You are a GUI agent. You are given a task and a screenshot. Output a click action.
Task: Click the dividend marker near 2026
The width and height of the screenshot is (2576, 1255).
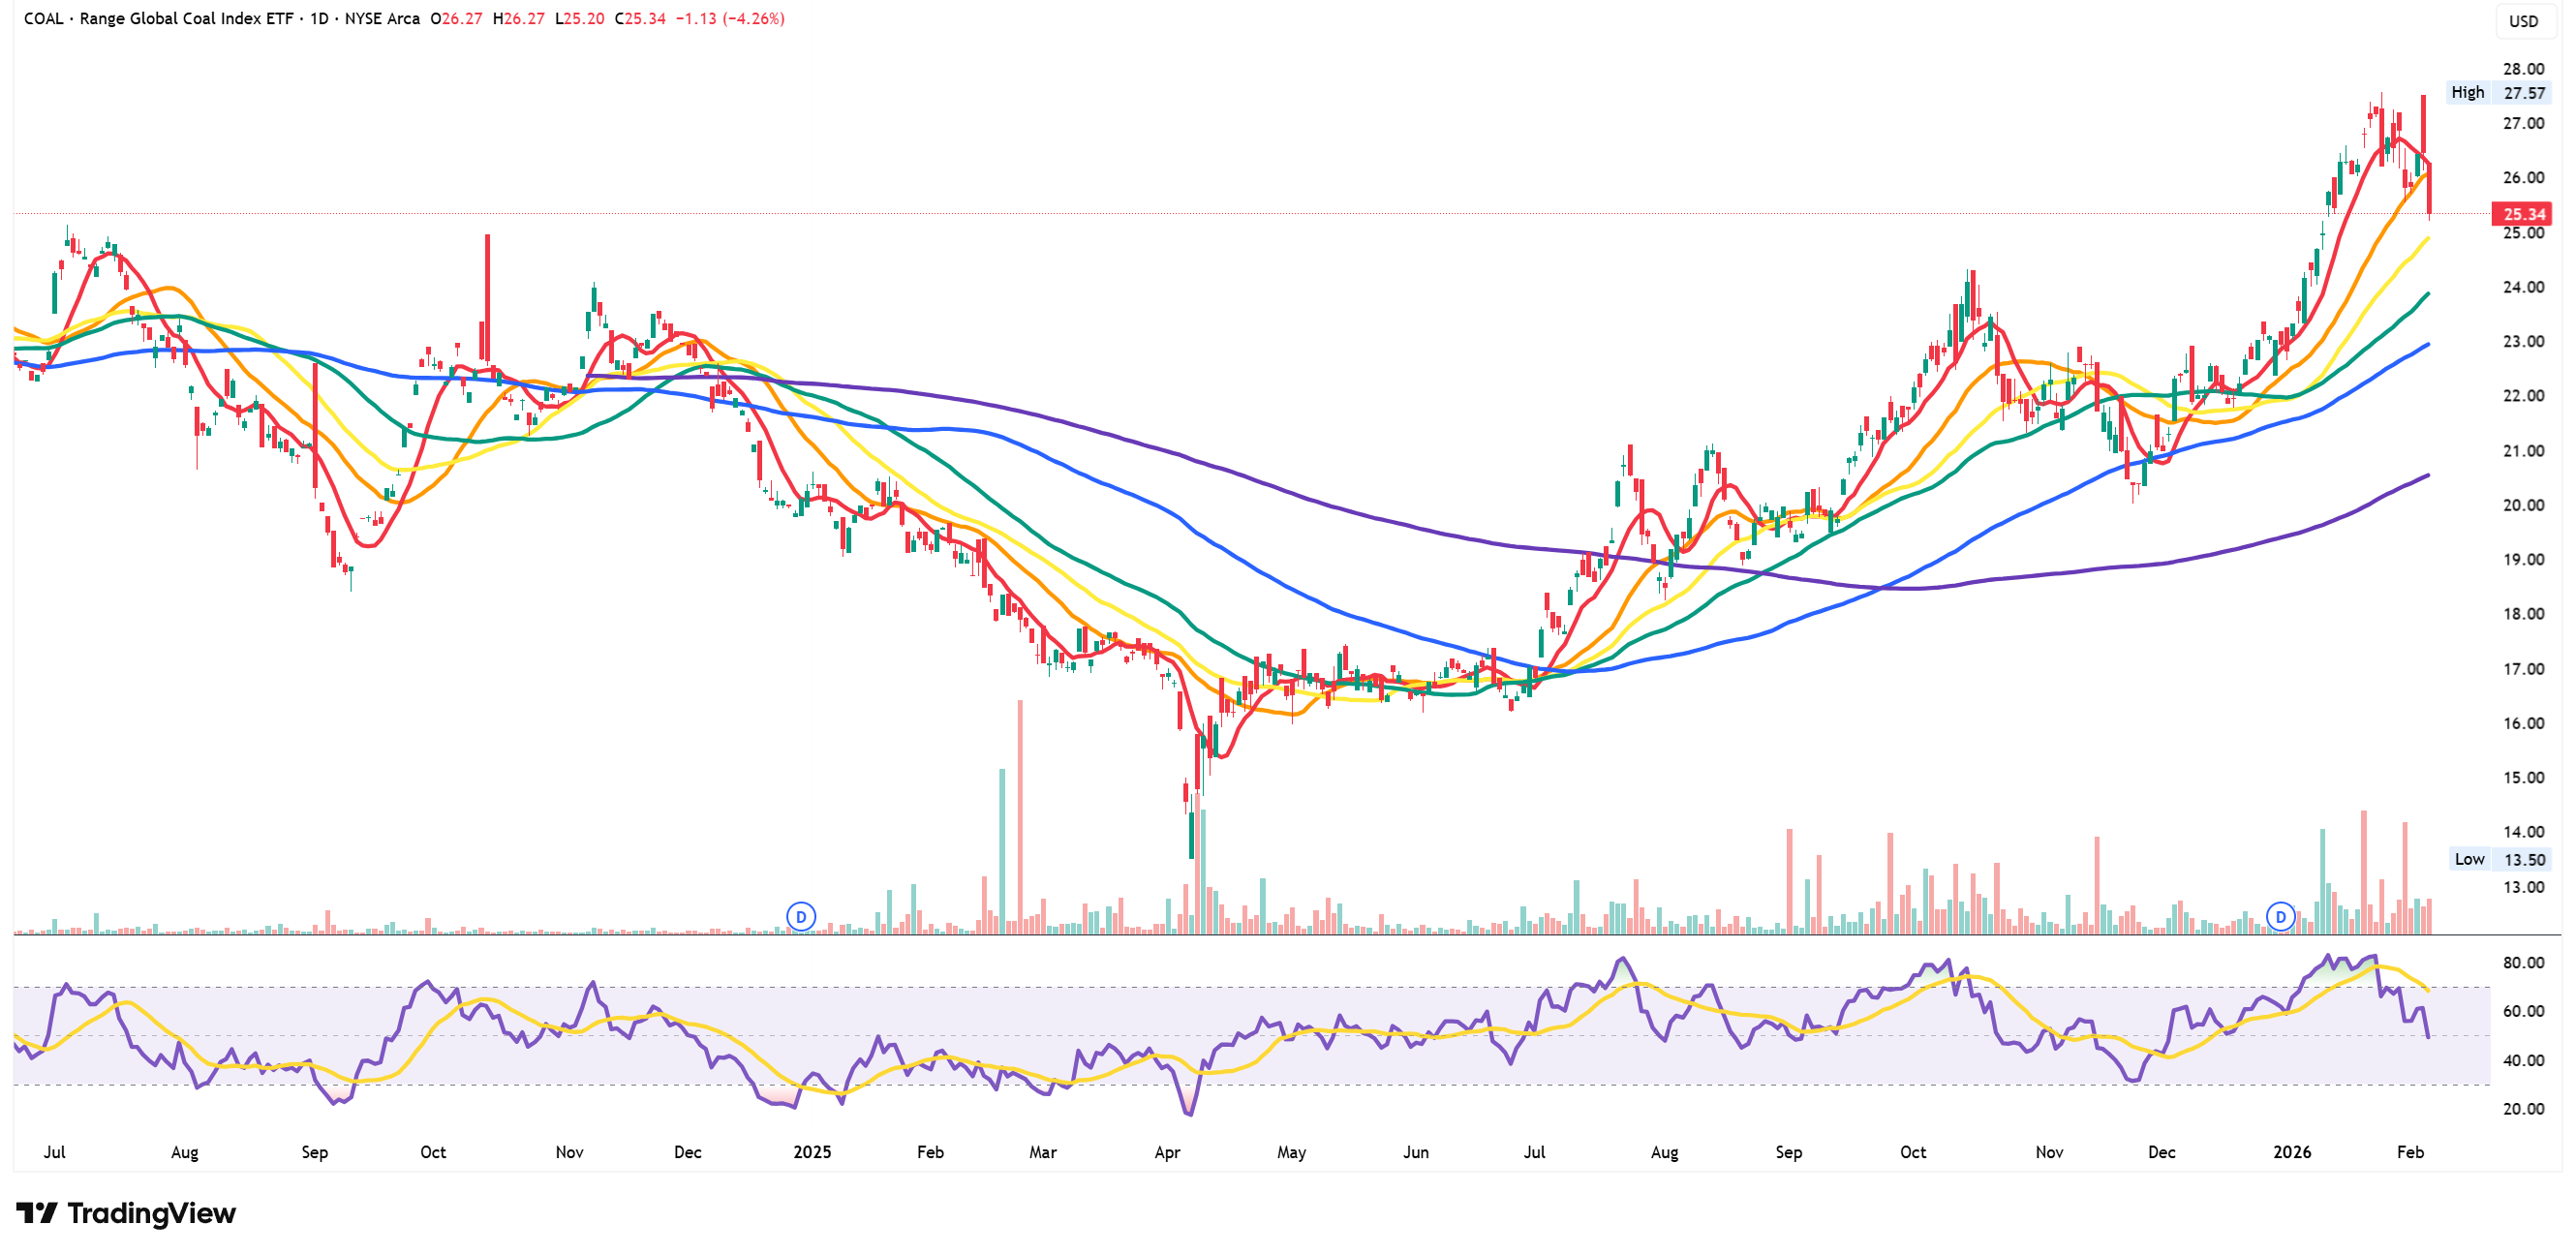pyautogui.click(x=2280, y=916)
